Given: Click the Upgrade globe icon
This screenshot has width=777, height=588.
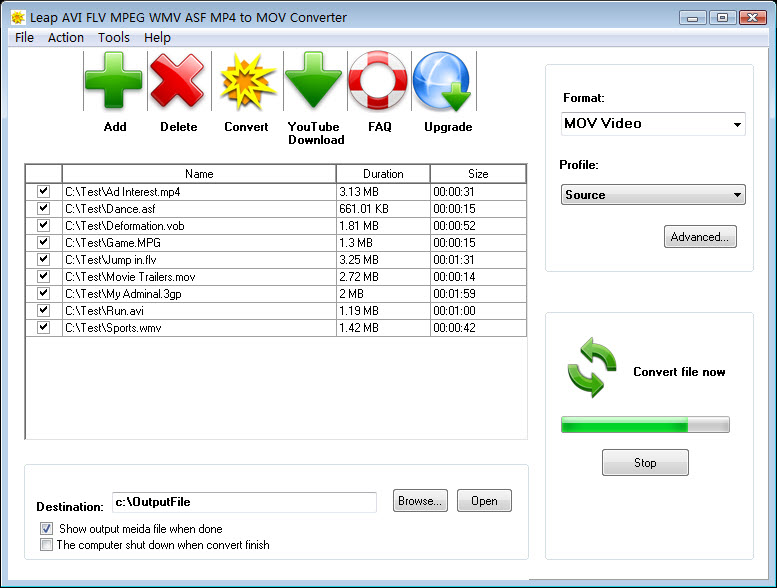Looking at the screenshot, I should 442,81.
